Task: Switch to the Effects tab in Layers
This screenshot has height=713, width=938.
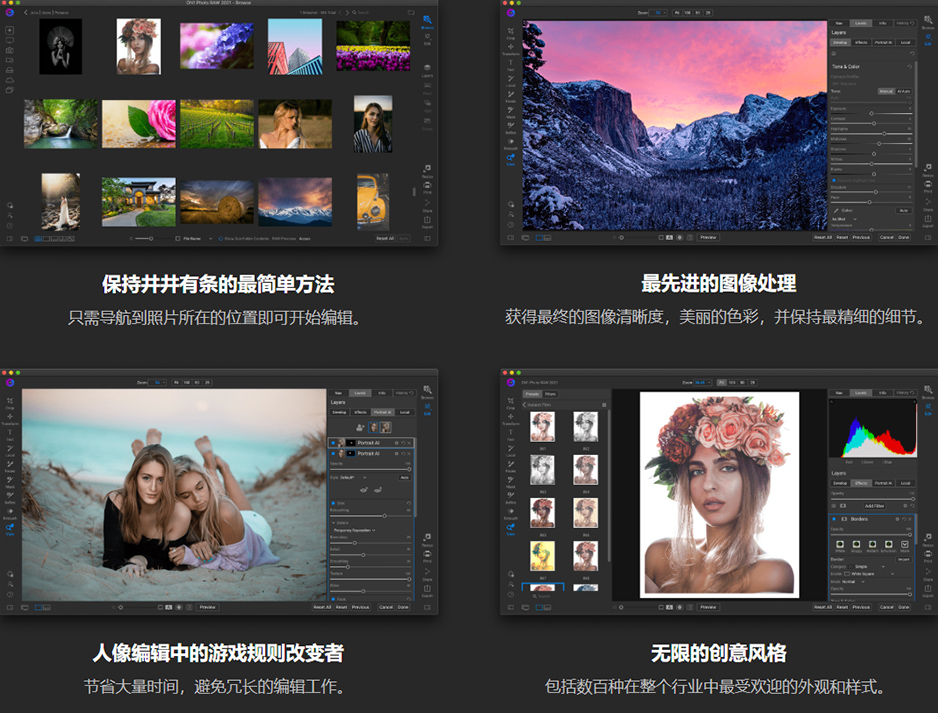Action: 862,483
